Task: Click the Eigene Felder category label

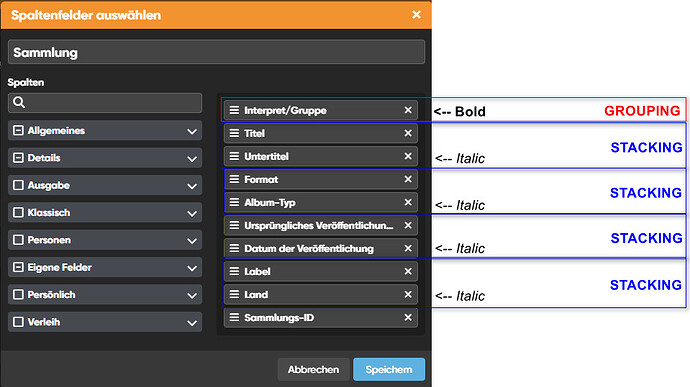Action: (x=59, y=267)
